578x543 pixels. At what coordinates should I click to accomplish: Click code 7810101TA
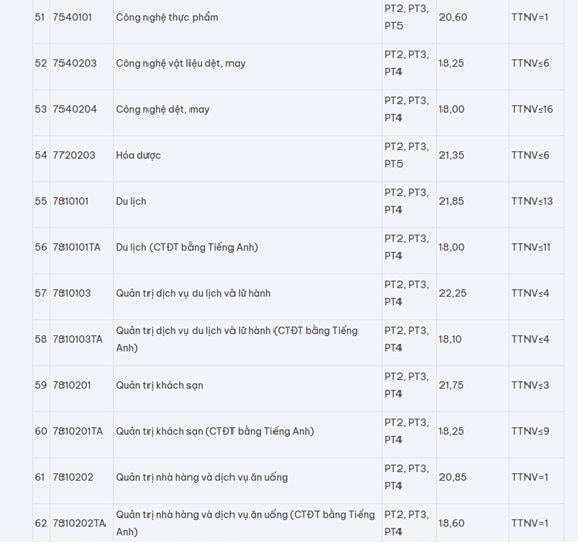77,247
